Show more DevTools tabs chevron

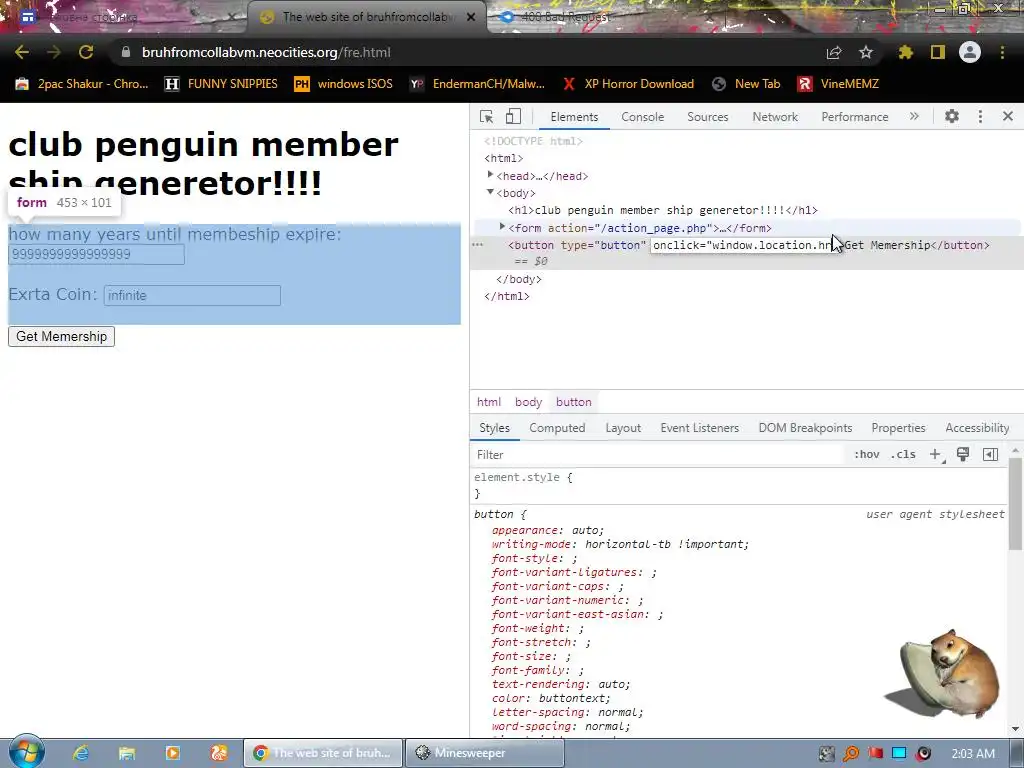[x=914, y=117]
